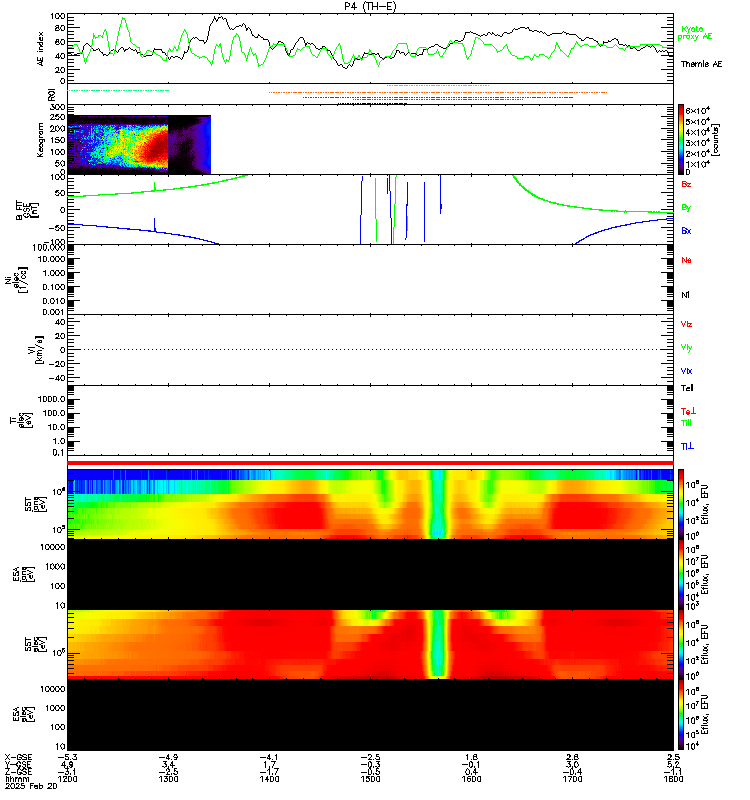Click the ESA elec [eV] axis label

click(23, 715)
